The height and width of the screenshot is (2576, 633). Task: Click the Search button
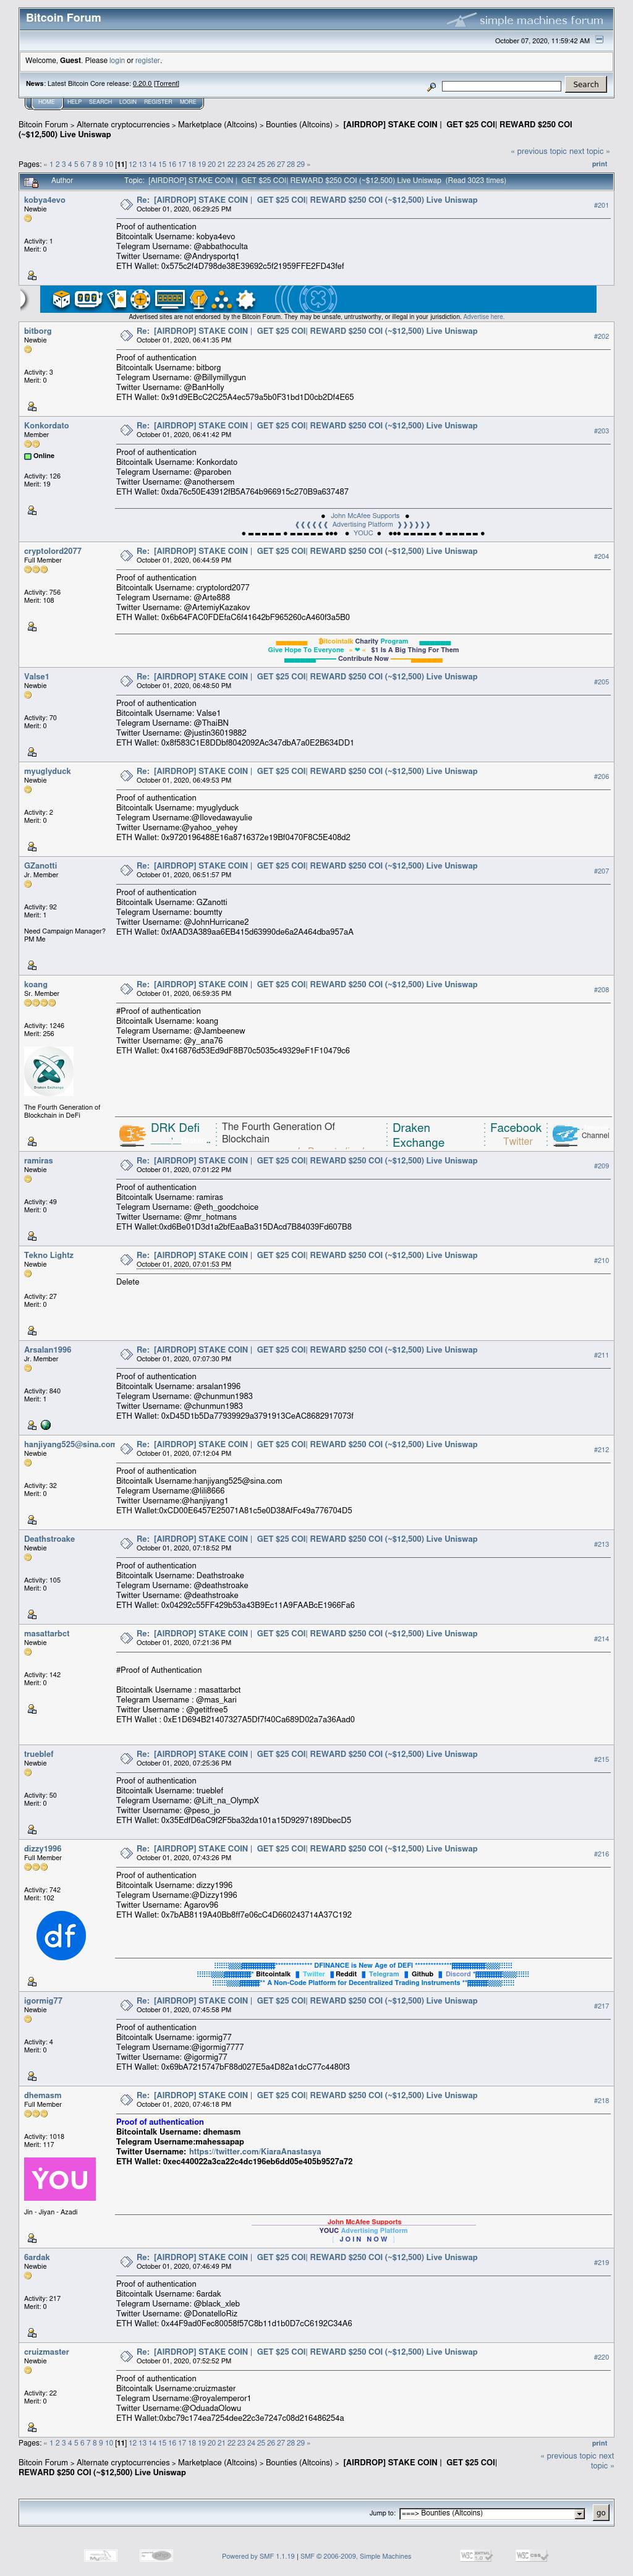[586, 85]
